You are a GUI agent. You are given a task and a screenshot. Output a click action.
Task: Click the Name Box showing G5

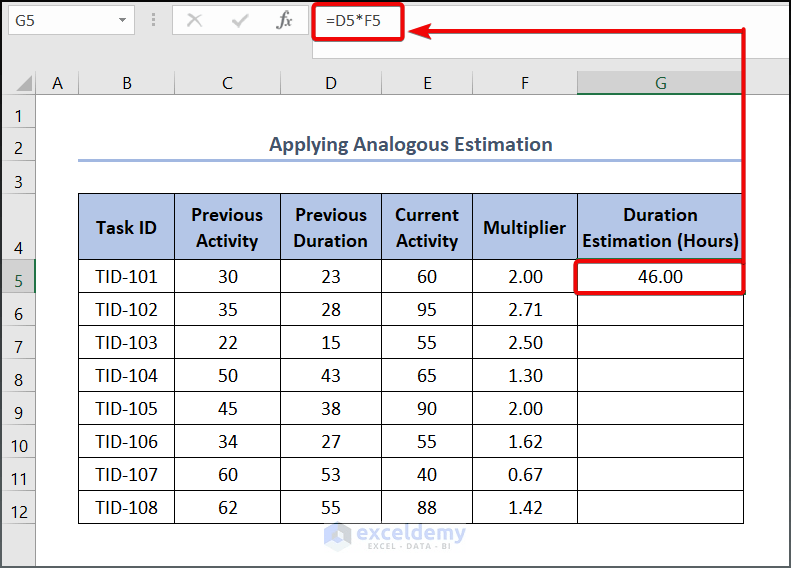click(72, 20)
